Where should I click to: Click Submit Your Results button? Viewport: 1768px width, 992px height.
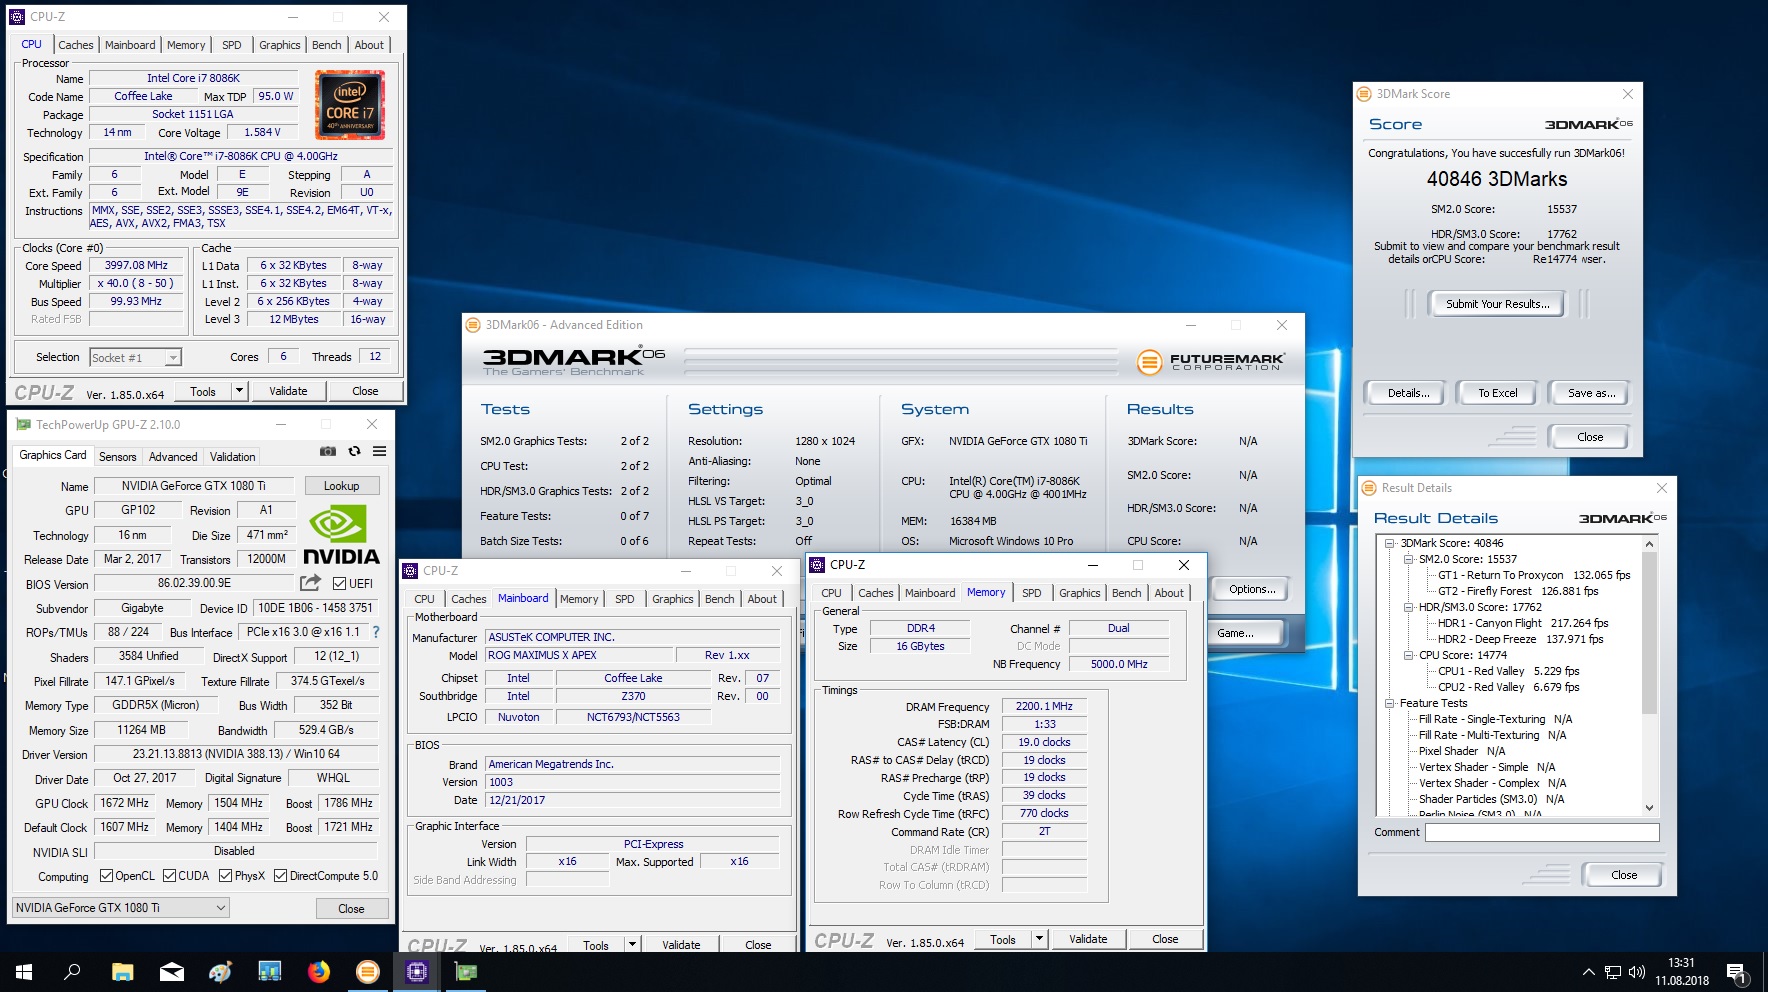point(1497,304)
